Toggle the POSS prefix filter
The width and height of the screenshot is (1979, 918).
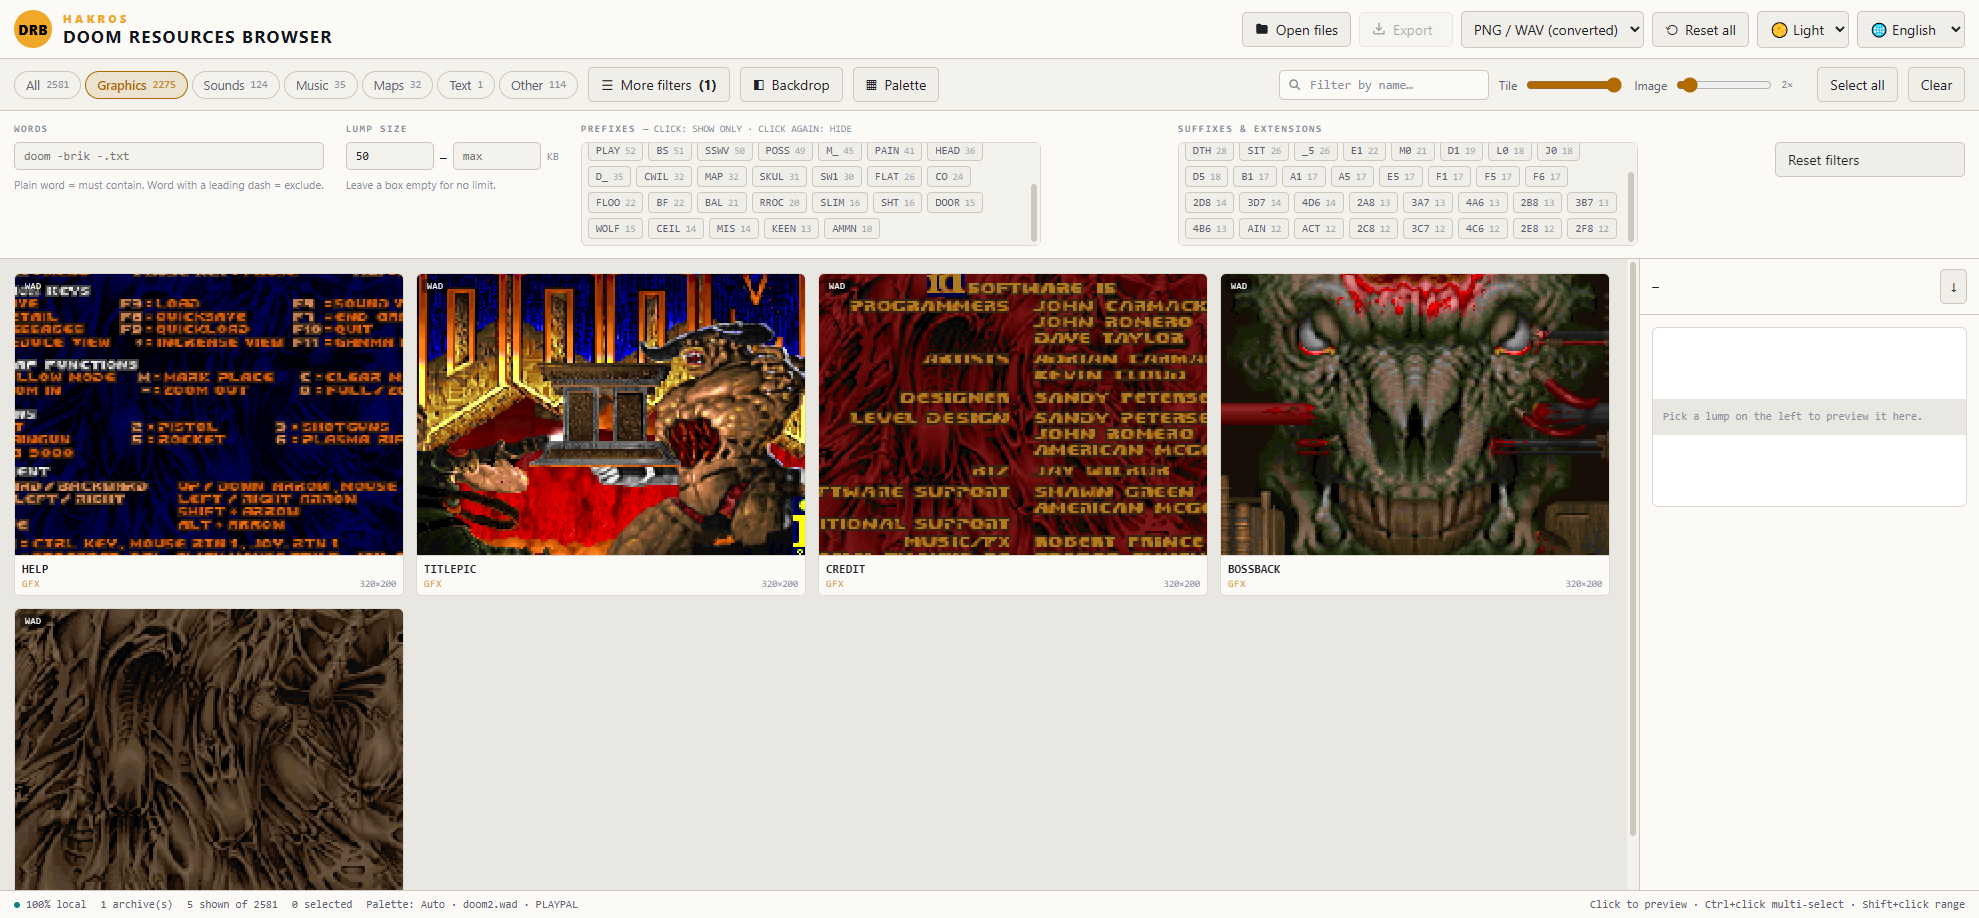pyautogui.click(x=785, y=151)
